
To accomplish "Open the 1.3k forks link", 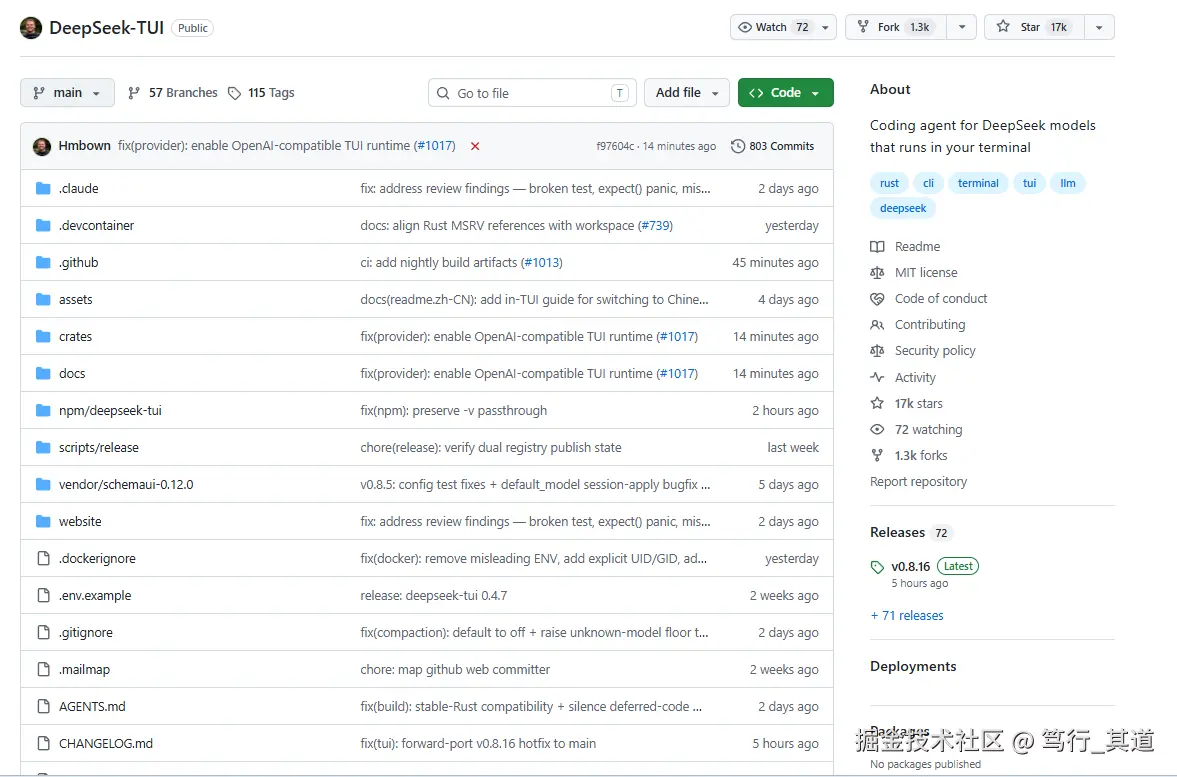I will [x=920, y=455].
